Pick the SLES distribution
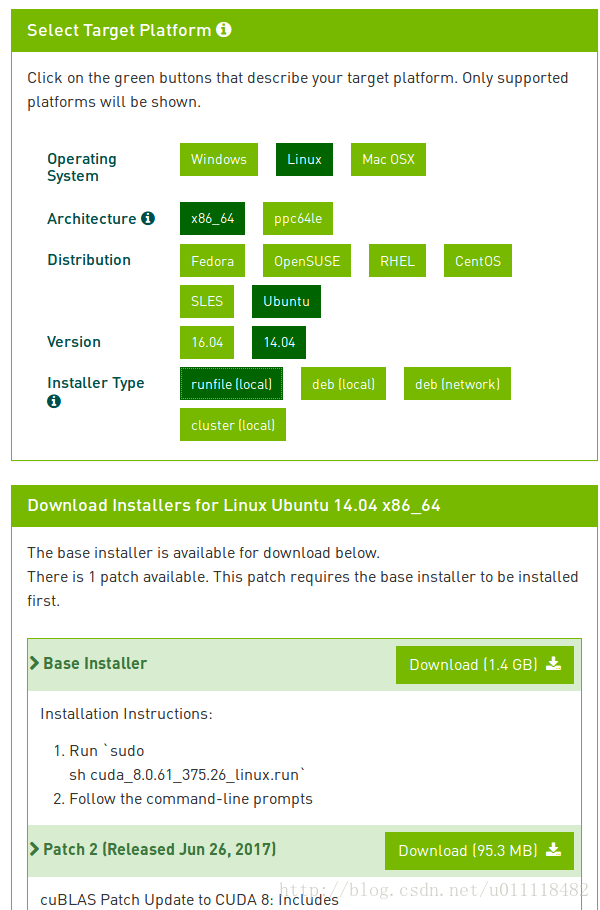Image resolution: width=600 pixels, height=910 pixels. tap(207, 301)
